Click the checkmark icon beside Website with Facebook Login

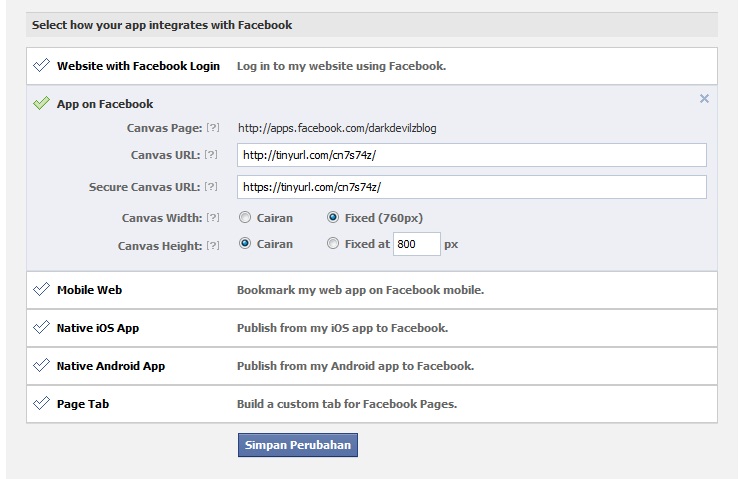[42, 65]
